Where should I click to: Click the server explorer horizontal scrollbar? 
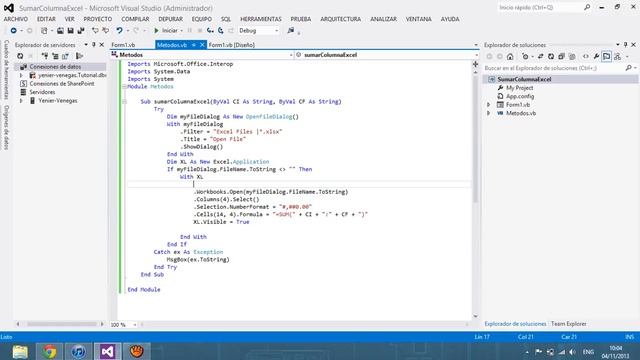pos(61,324)
